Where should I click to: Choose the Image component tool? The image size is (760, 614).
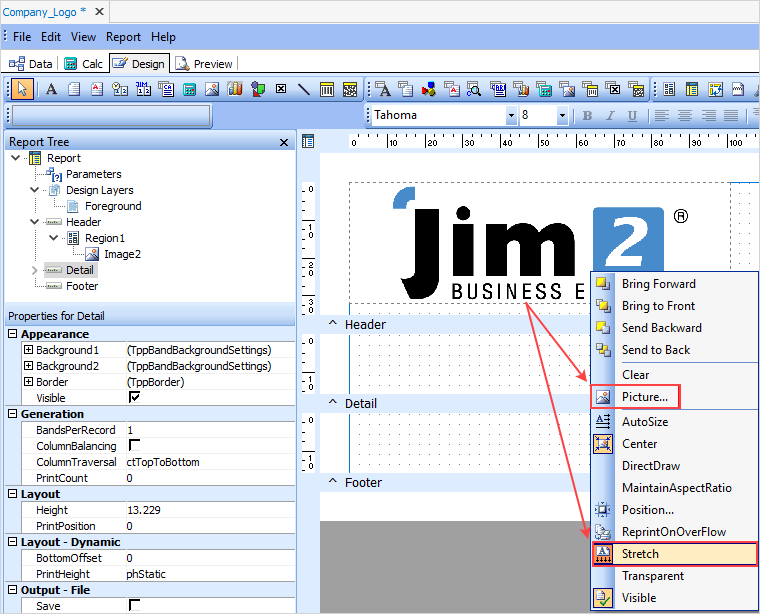click(x=211, y=89)
